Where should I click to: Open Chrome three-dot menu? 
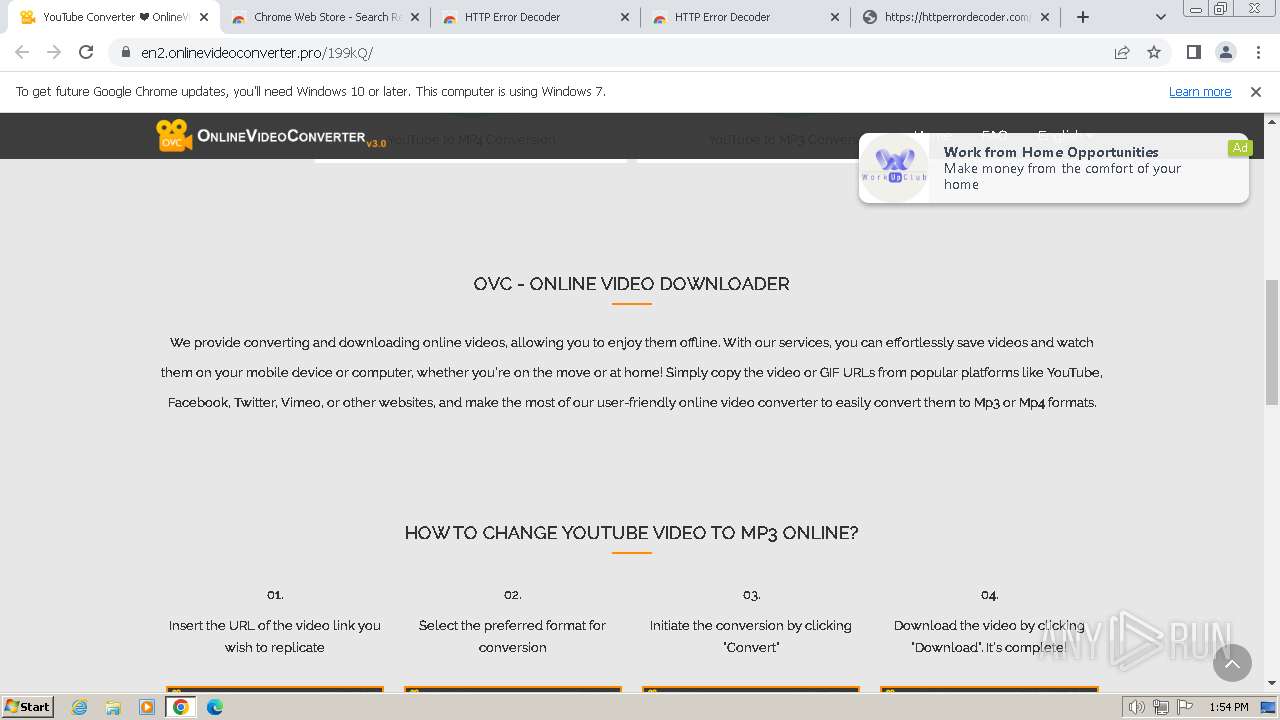pos(1258,52)
